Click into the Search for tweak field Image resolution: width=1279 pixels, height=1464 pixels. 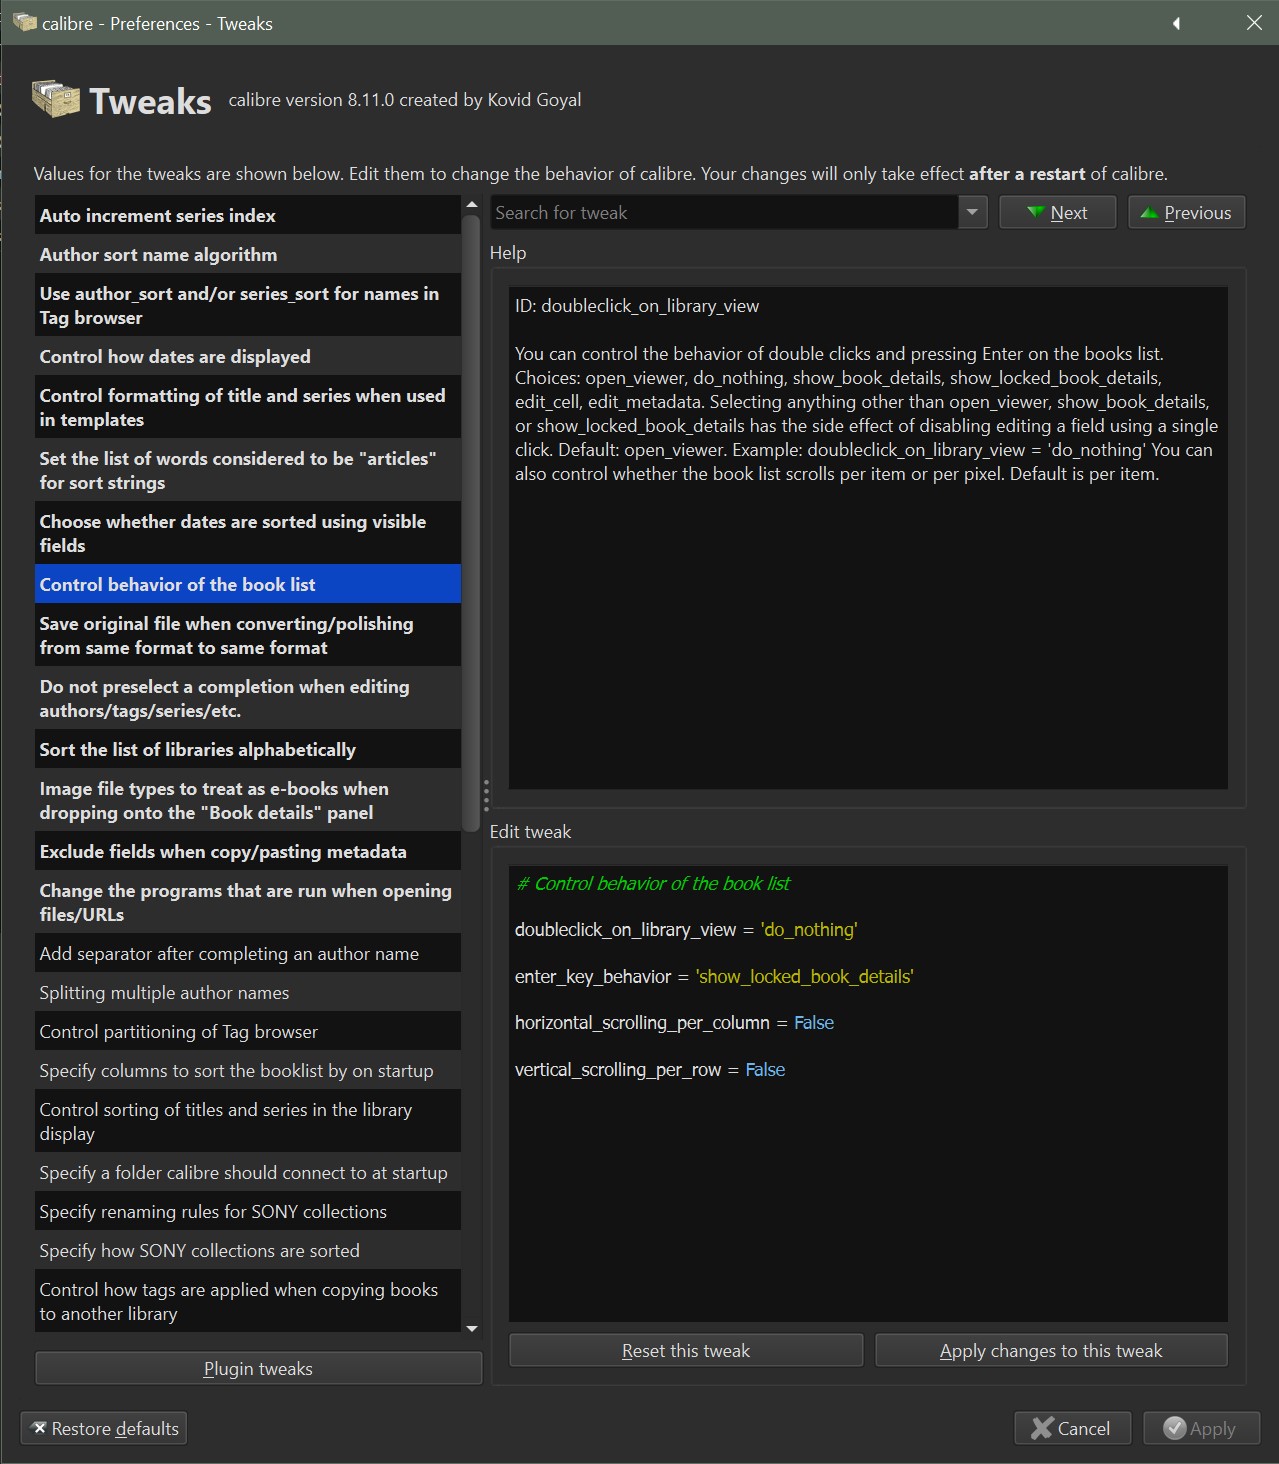(724, 212)
